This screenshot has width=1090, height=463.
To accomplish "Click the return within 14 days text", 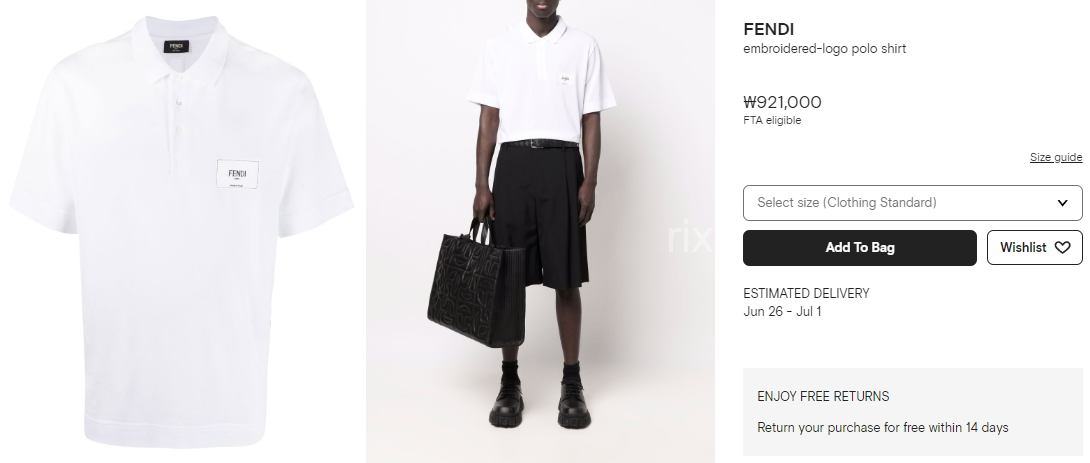I will pyautogui.click(x=882, y=428).
